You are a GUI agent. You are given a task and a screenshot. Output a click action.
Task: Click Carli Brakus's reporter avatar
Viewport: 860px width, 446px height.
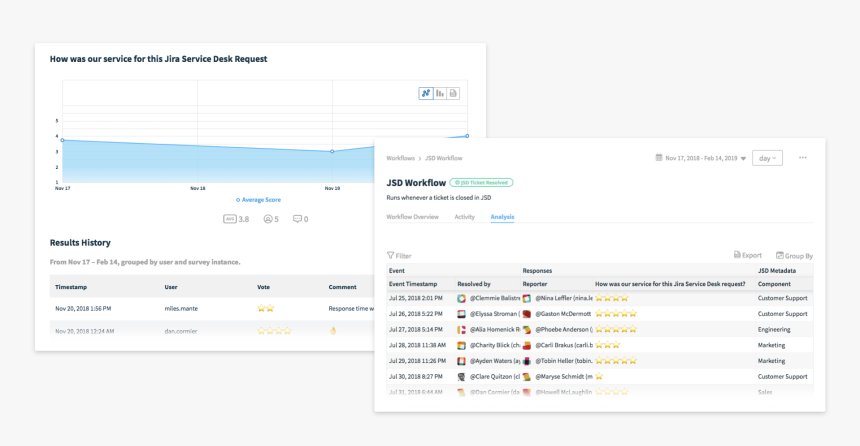527,346
